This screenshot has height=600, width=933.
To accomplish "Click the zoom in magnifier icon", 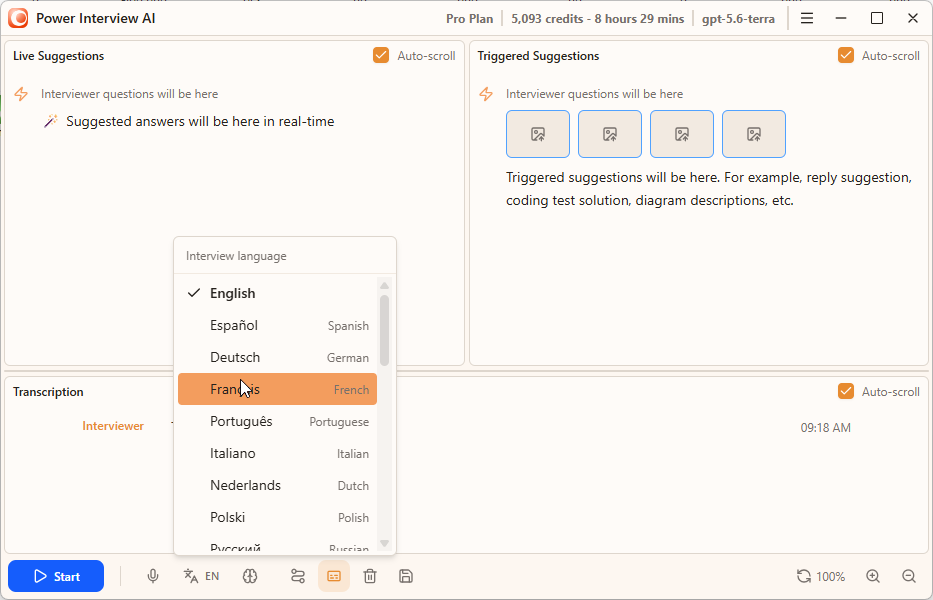I will (x=873, y=576).
